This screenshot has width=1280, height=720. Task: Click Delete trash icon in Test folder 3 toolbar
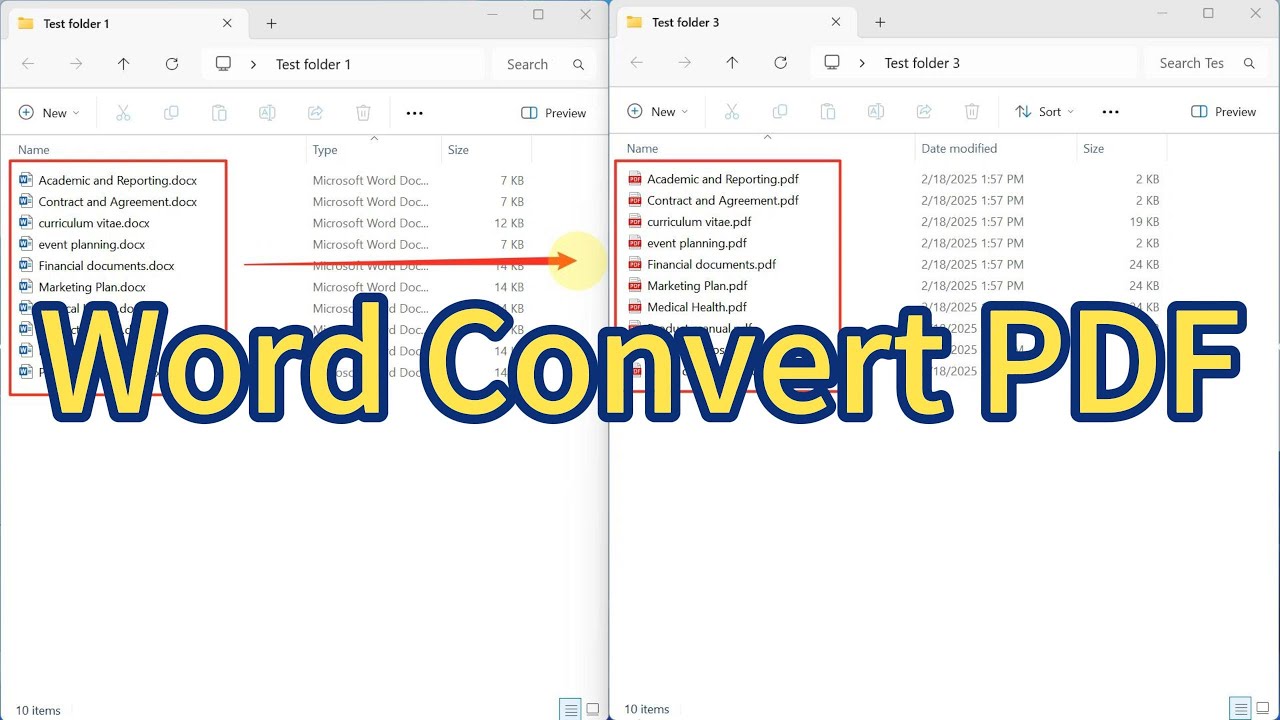972,112
